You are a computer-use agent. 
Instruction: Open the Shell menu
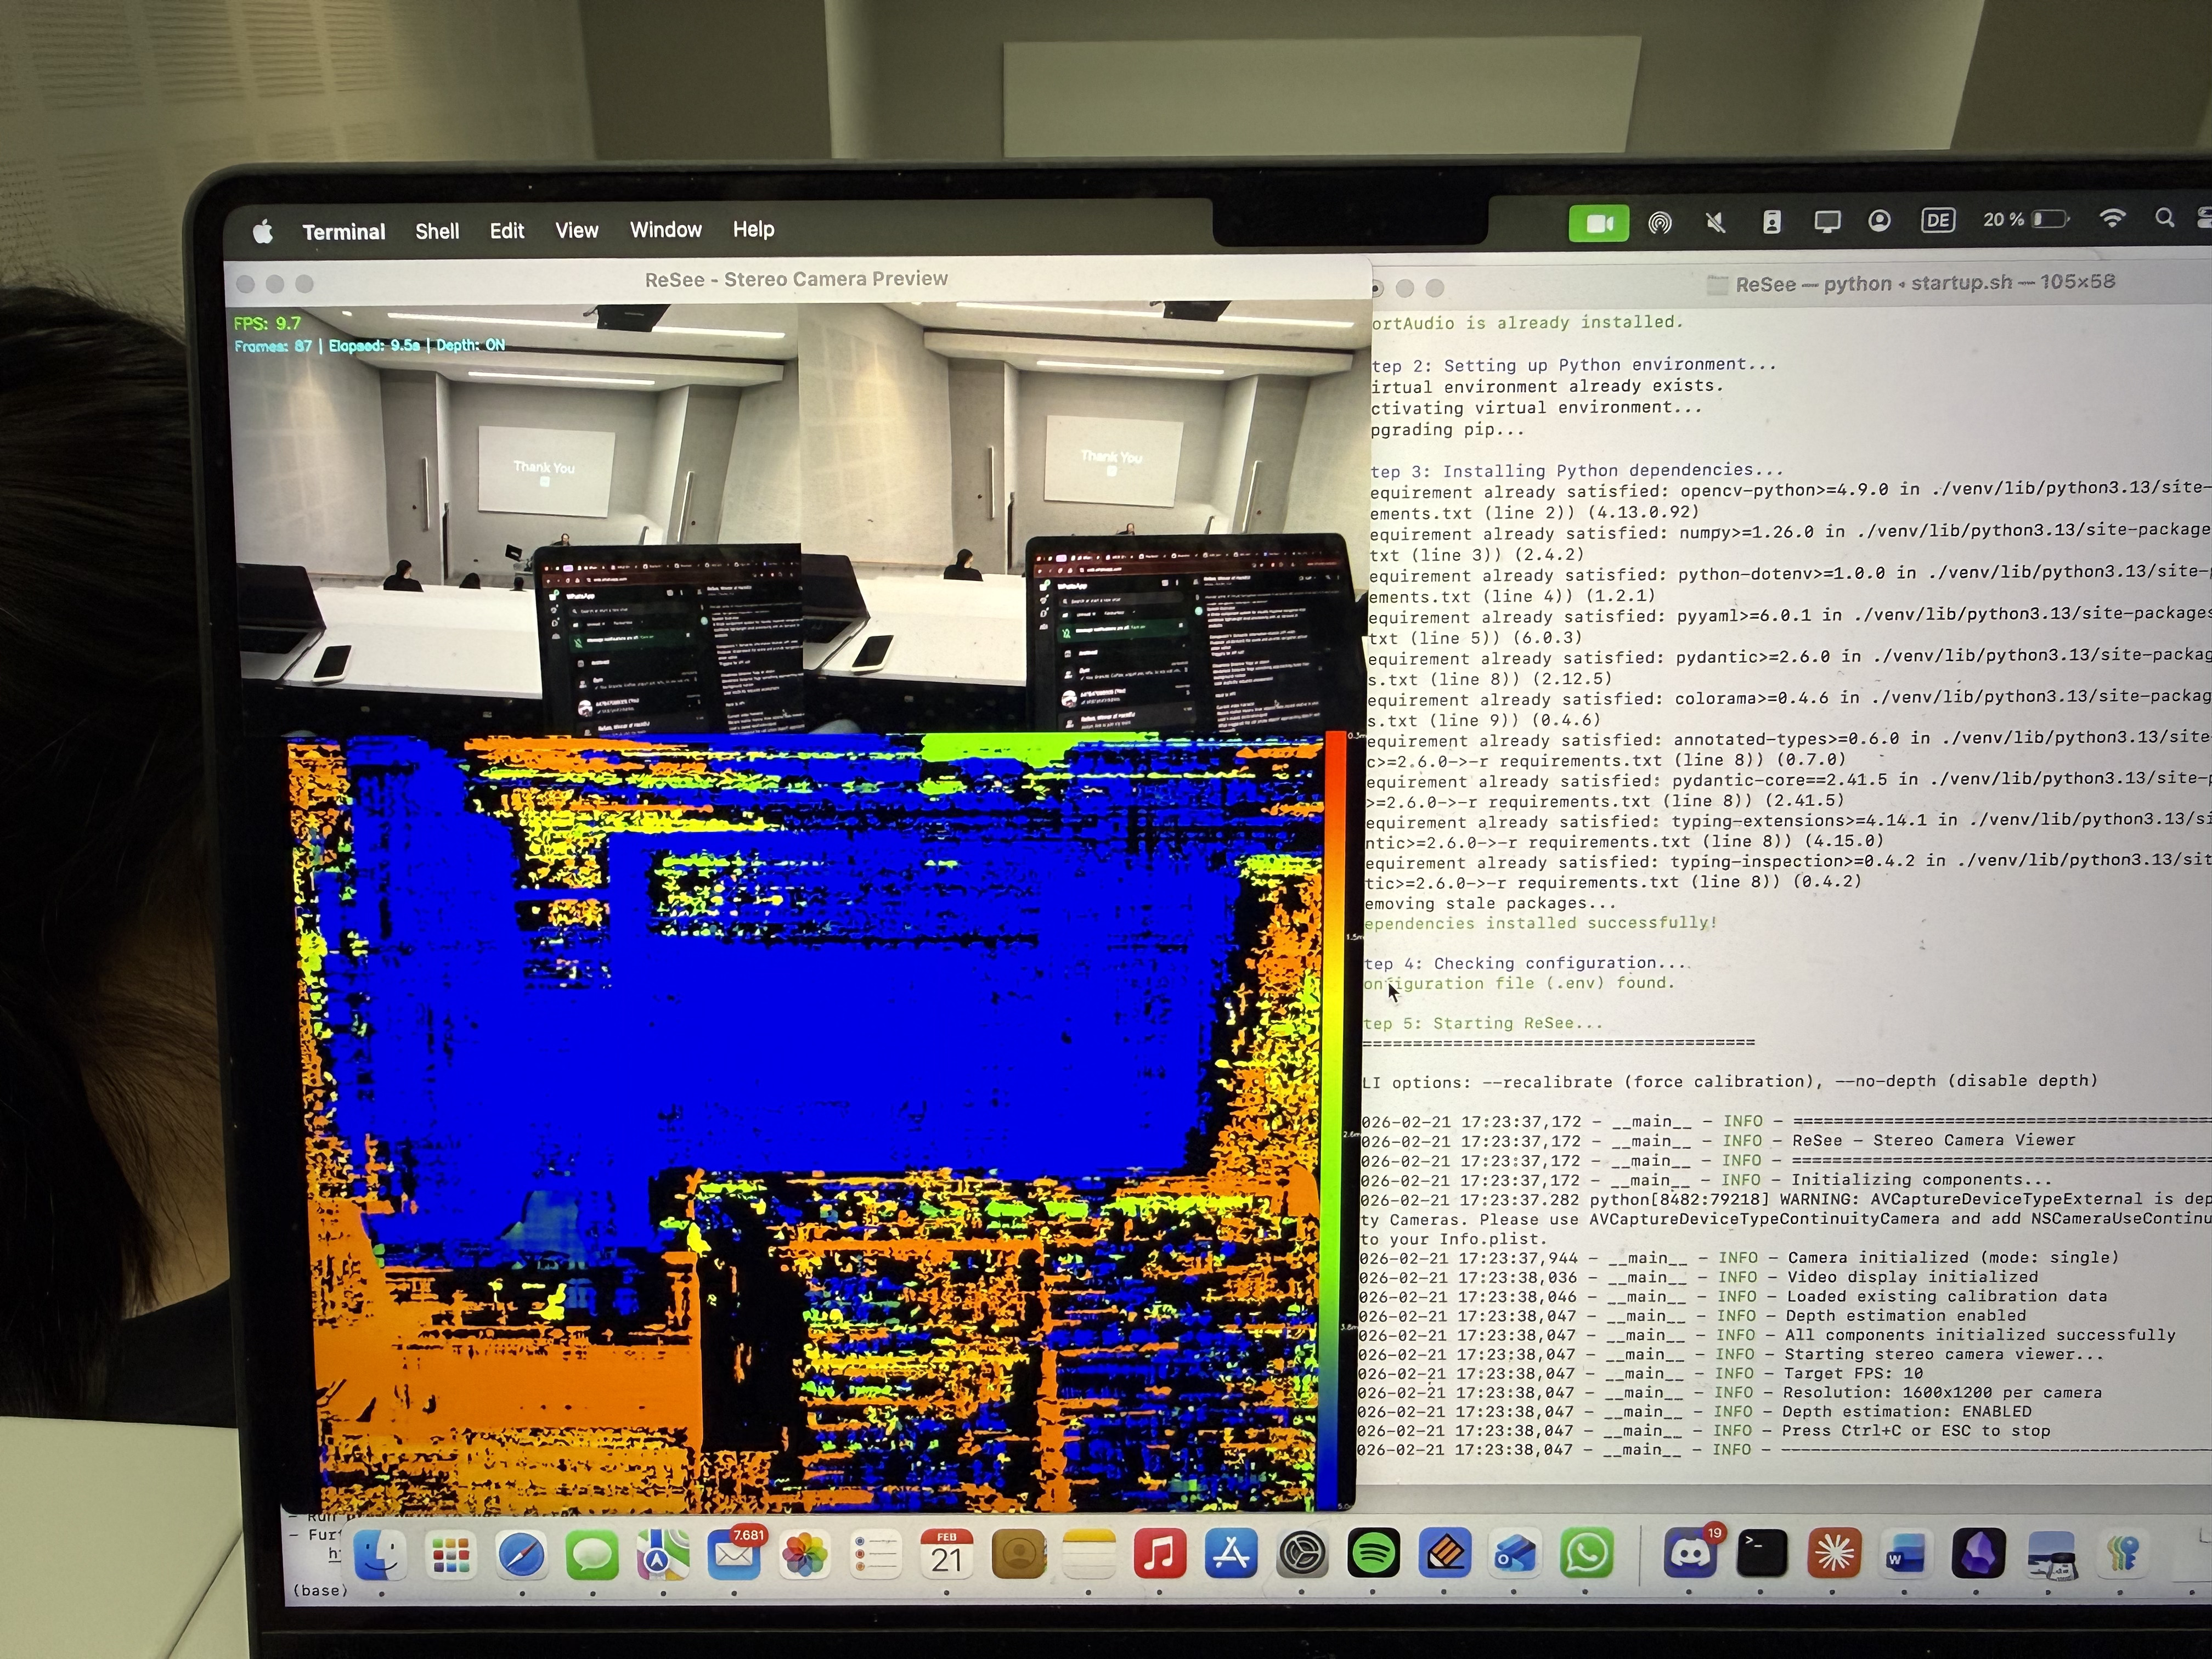[437, 231]
